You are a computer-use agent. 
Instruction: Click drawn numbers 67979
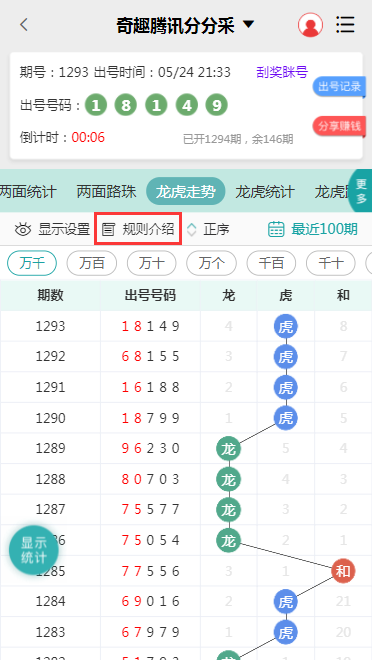(151, 633)
